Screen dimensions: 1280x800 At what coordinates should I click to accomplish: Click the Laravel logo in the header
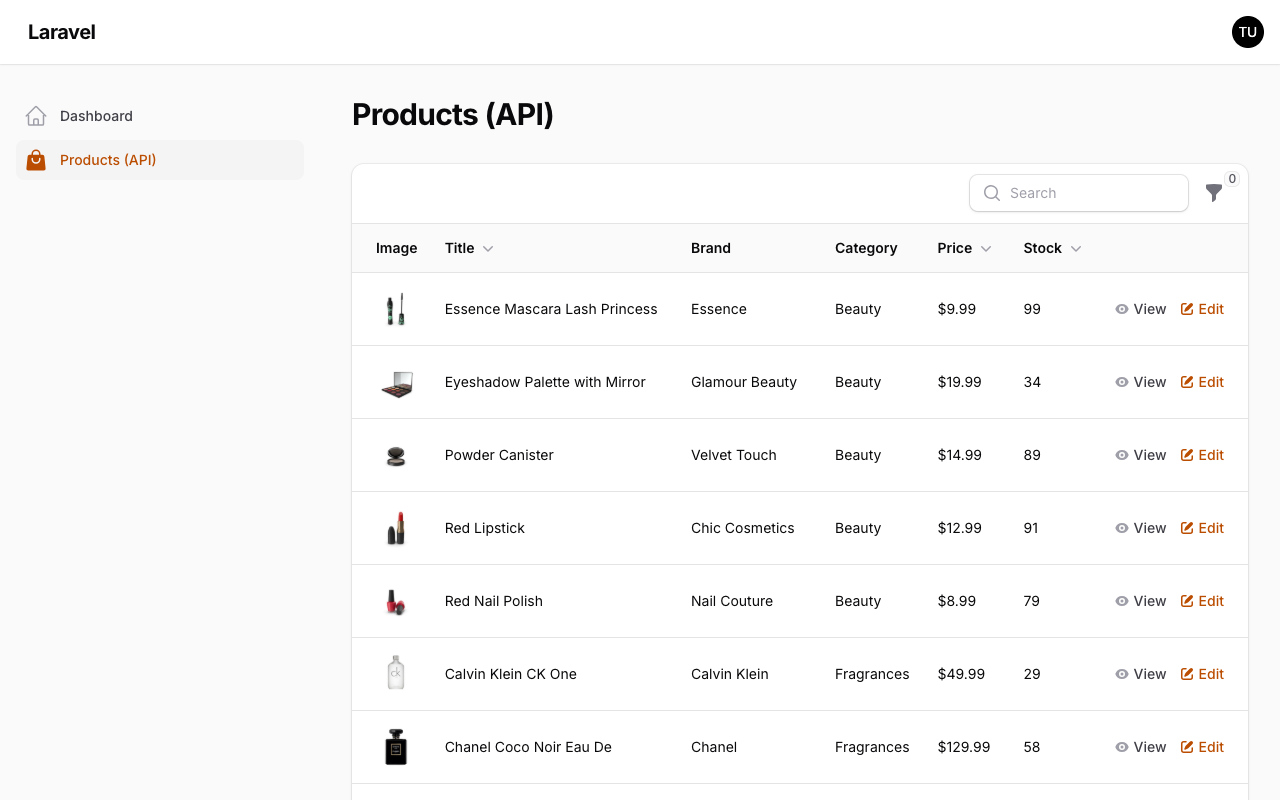point(62,32)
